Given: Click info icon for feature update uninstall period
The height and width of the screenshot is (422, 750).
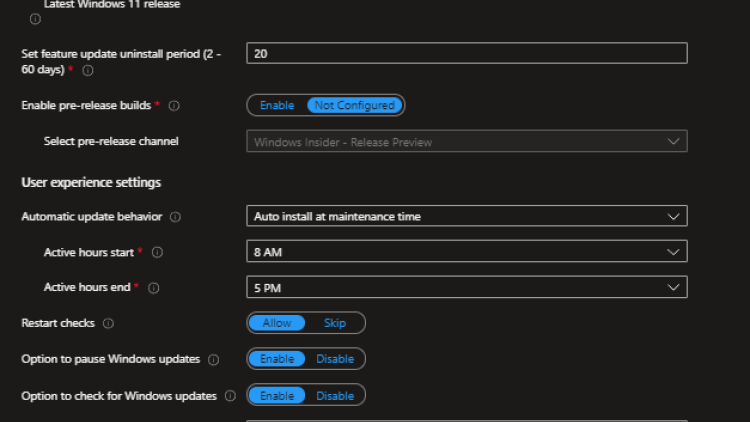Looking at the screenshot, I should (87, 71).
